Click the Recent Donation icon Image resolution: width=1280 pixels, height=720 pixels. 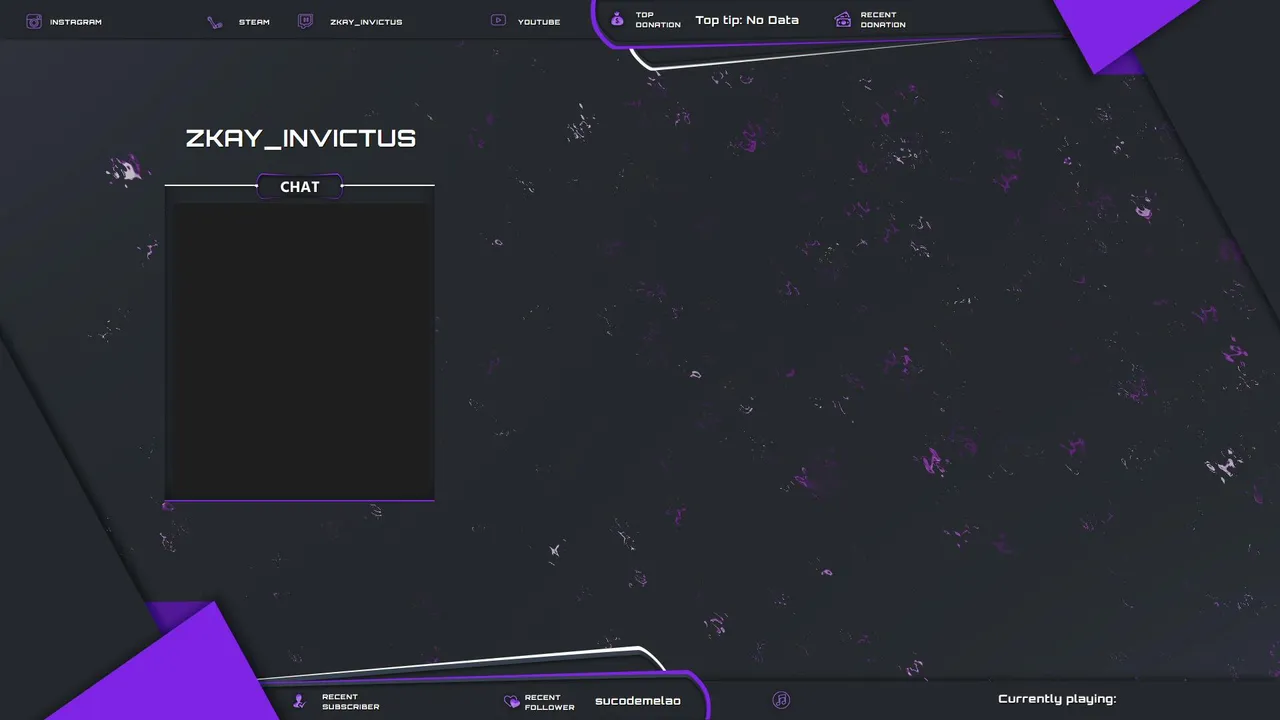(x=843, y=19)
